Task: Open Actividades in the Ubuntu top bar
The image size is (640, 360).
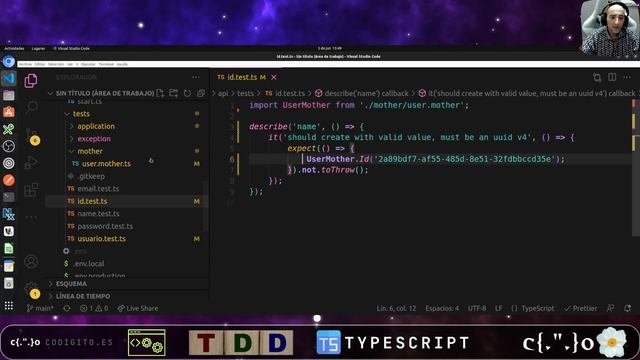Action: click(x=14, y=49)
